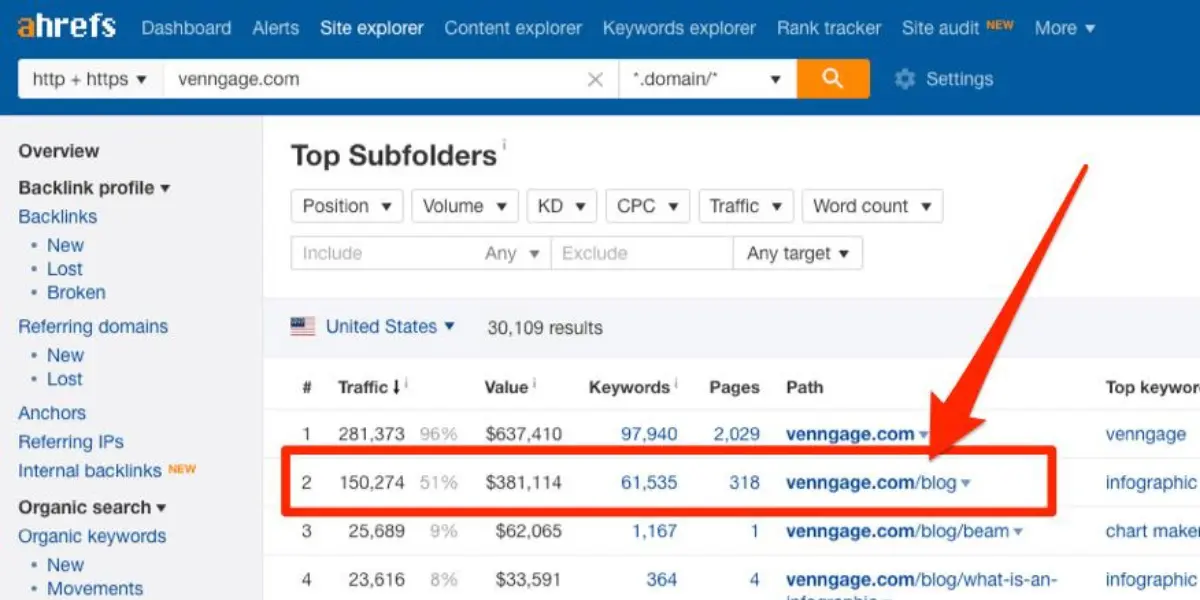Open the CPC filter dropdown
Image resolution: width=1200 pixels, height=600 pixels.
648,206
